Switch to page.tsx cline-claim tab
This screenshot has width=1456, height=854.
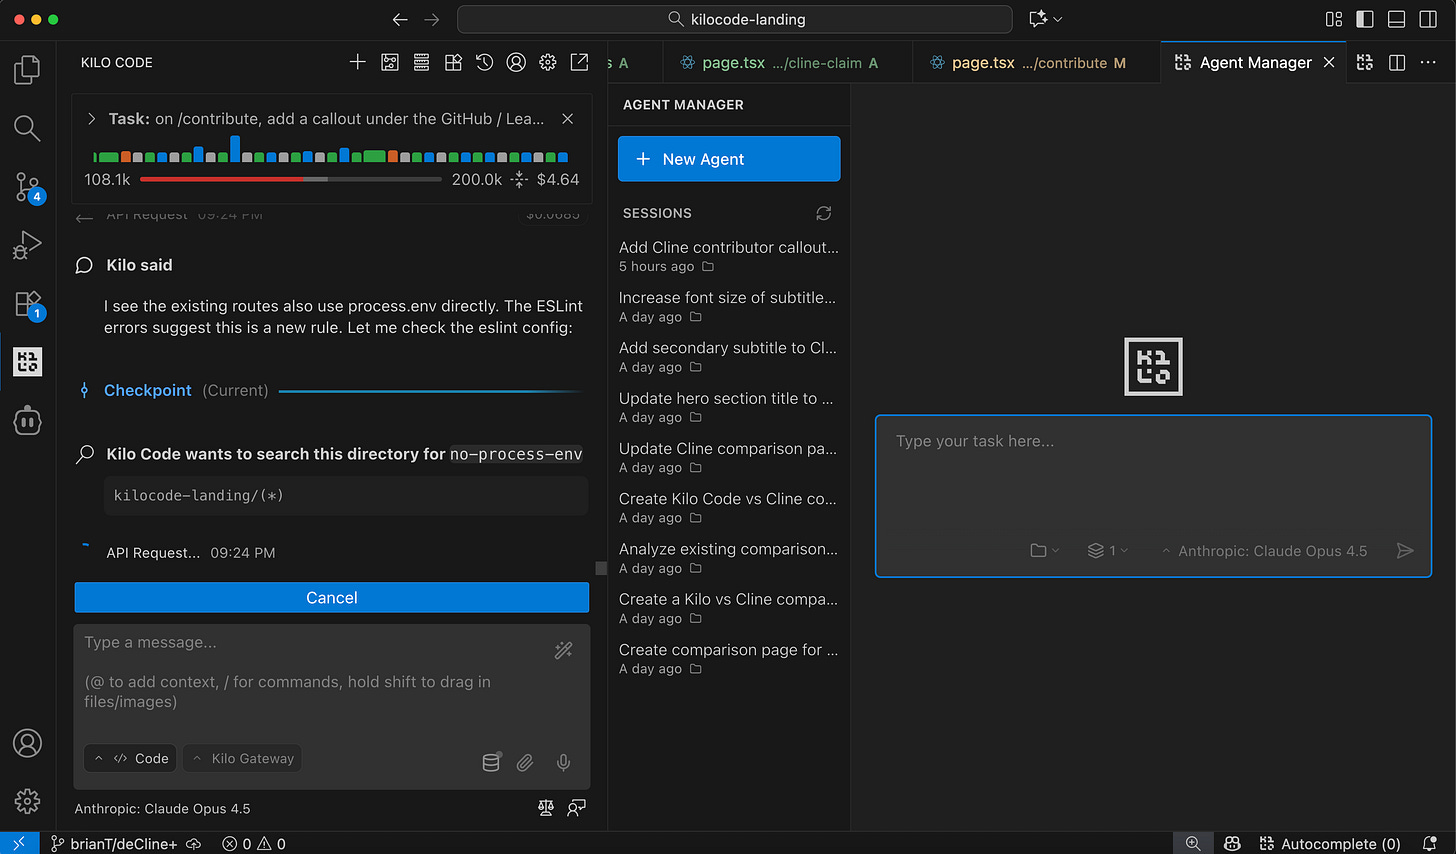pyautogui.click(x=788, y=62)
